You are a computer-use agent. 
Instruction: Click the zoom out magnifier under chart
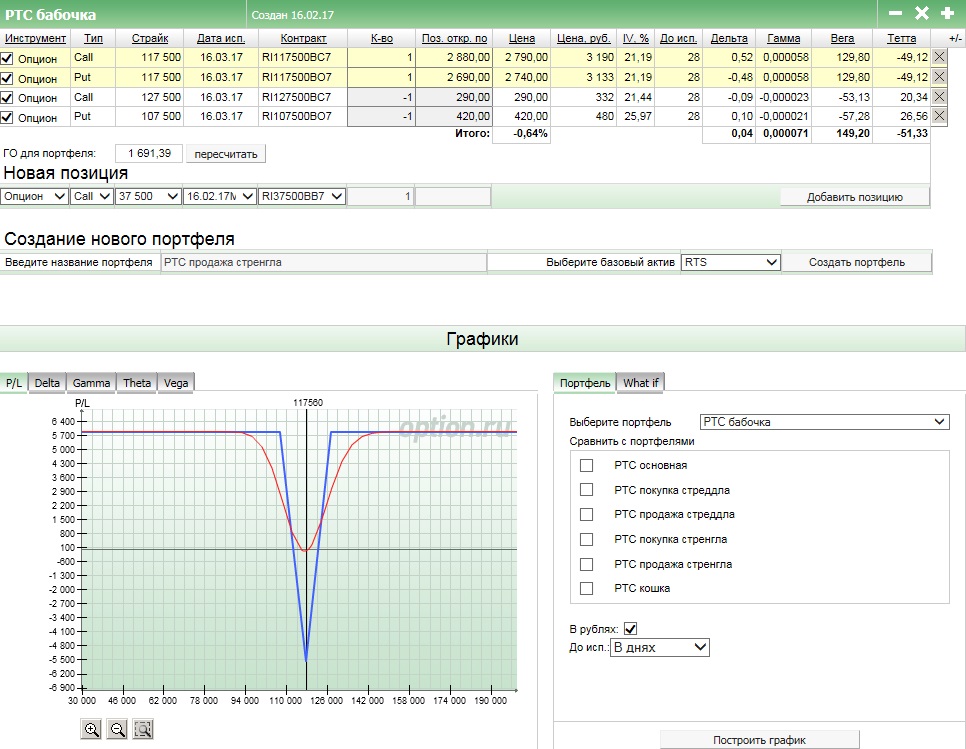pyautogui.click(x=117, y=729)
